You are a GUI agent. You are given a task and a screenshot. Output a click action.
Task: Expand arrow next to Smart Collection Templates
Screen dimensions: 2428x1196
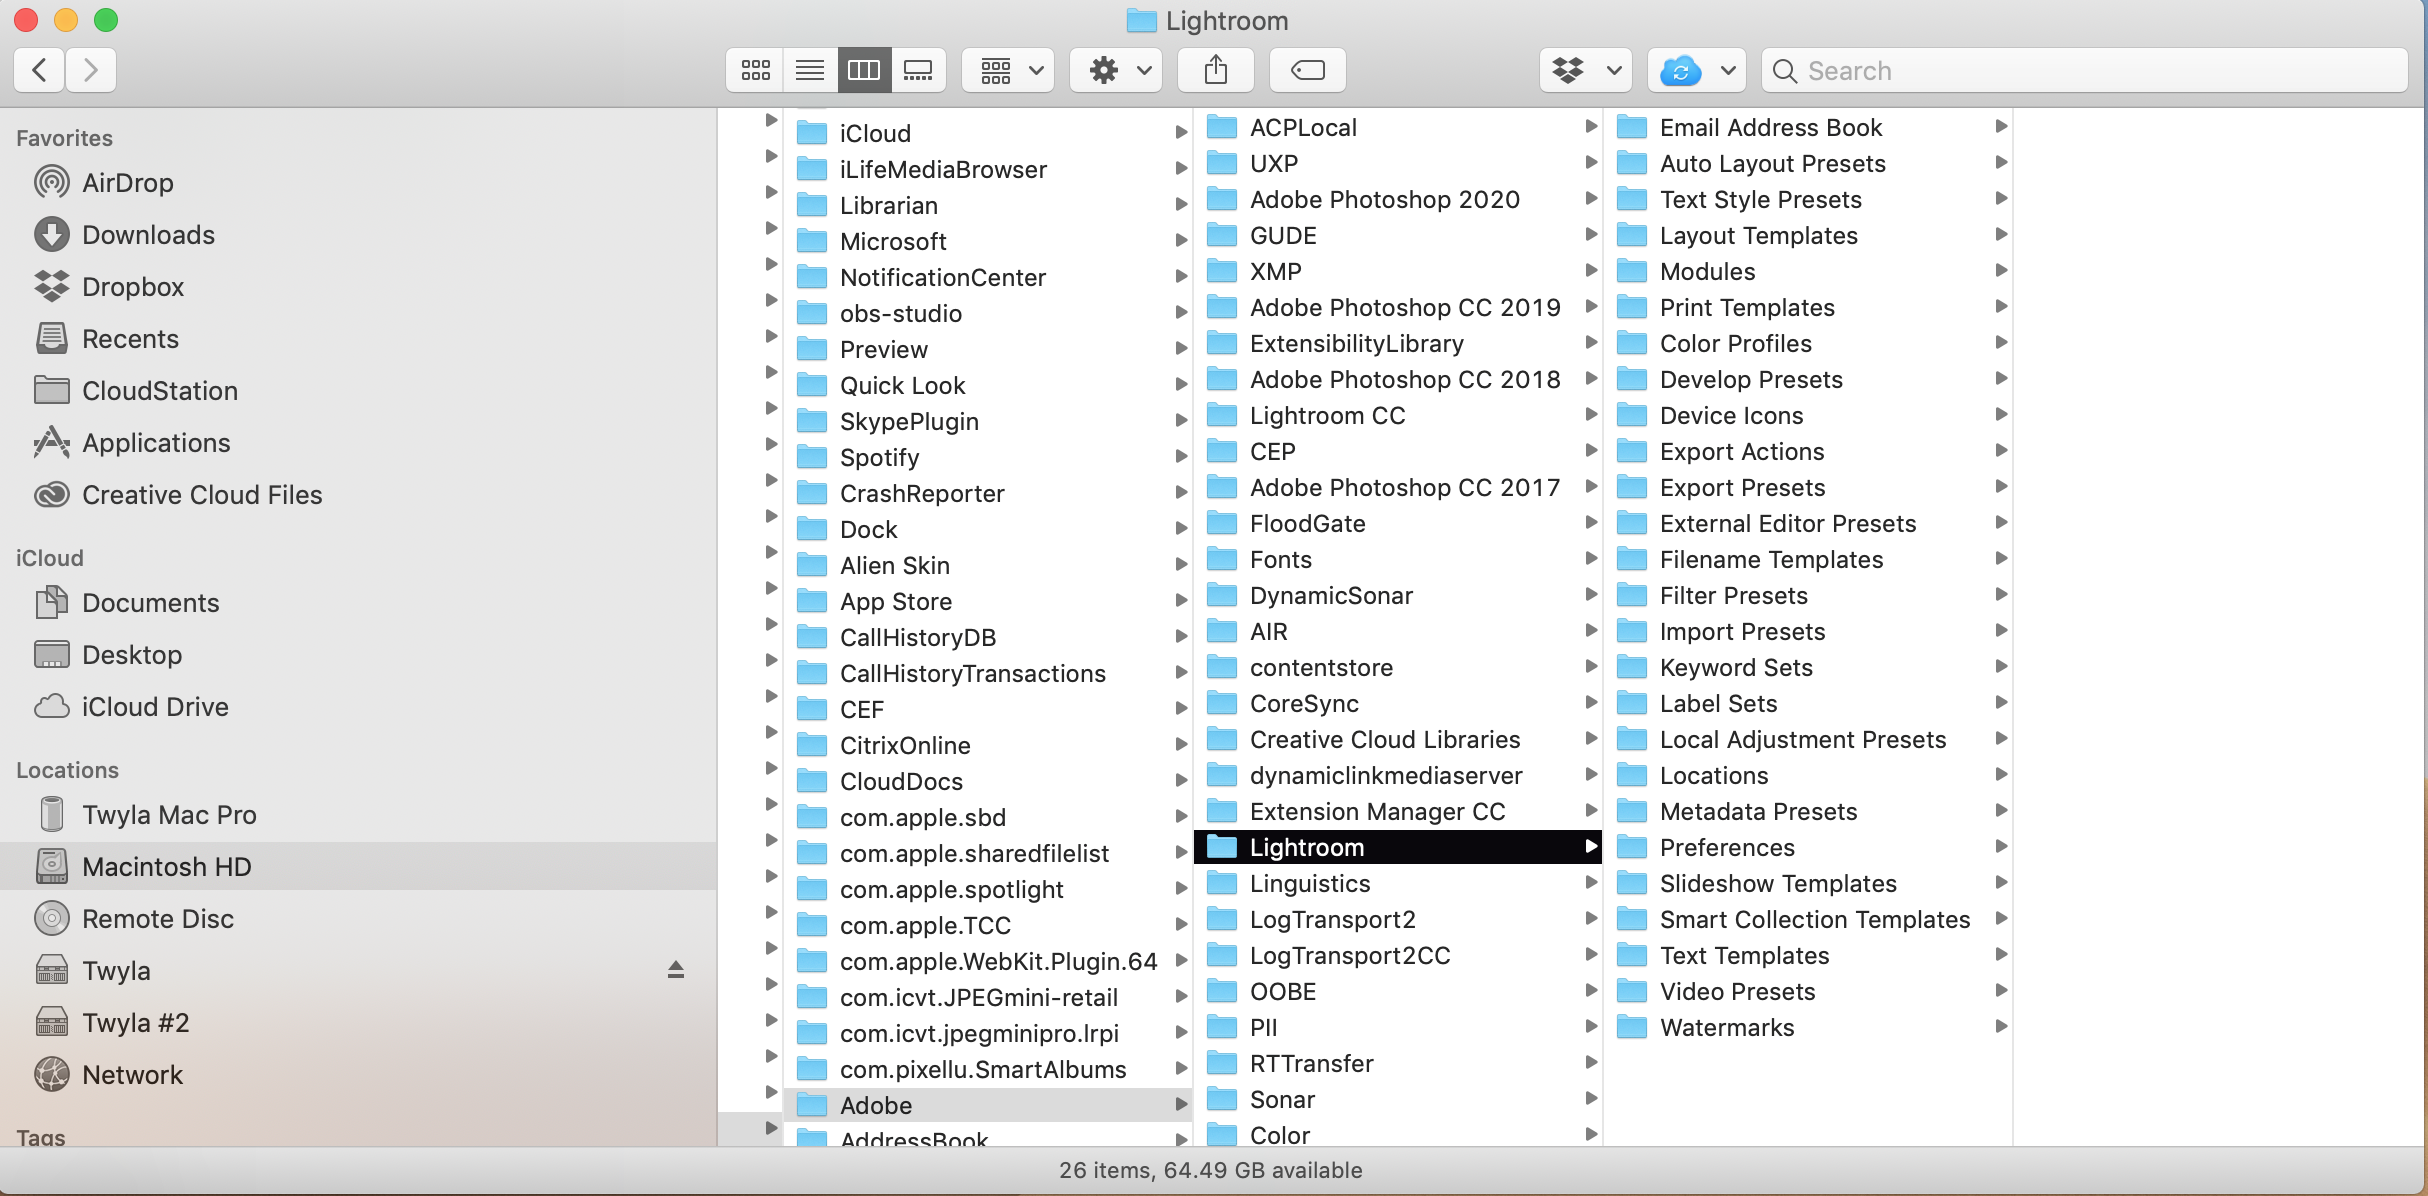click(x=2001, y=918)
